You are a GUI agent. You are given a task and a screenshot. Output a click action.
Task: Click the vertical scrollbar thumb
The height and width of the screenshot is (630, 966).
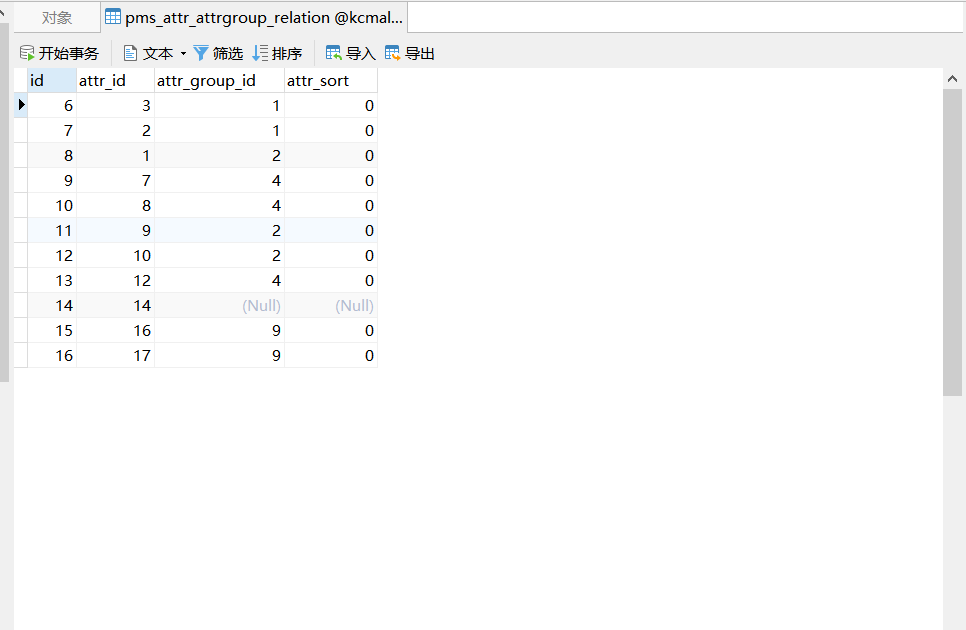coord(952,243)
